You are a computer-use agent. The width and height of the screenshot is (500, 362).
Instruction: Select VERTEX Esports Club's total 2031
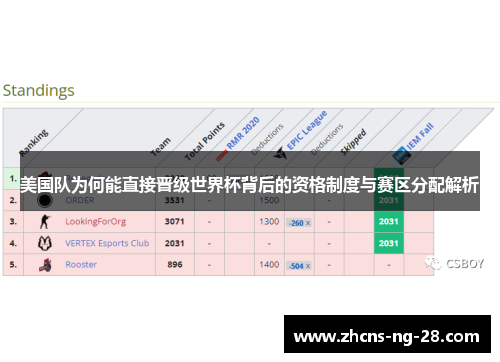click(174, 243)
